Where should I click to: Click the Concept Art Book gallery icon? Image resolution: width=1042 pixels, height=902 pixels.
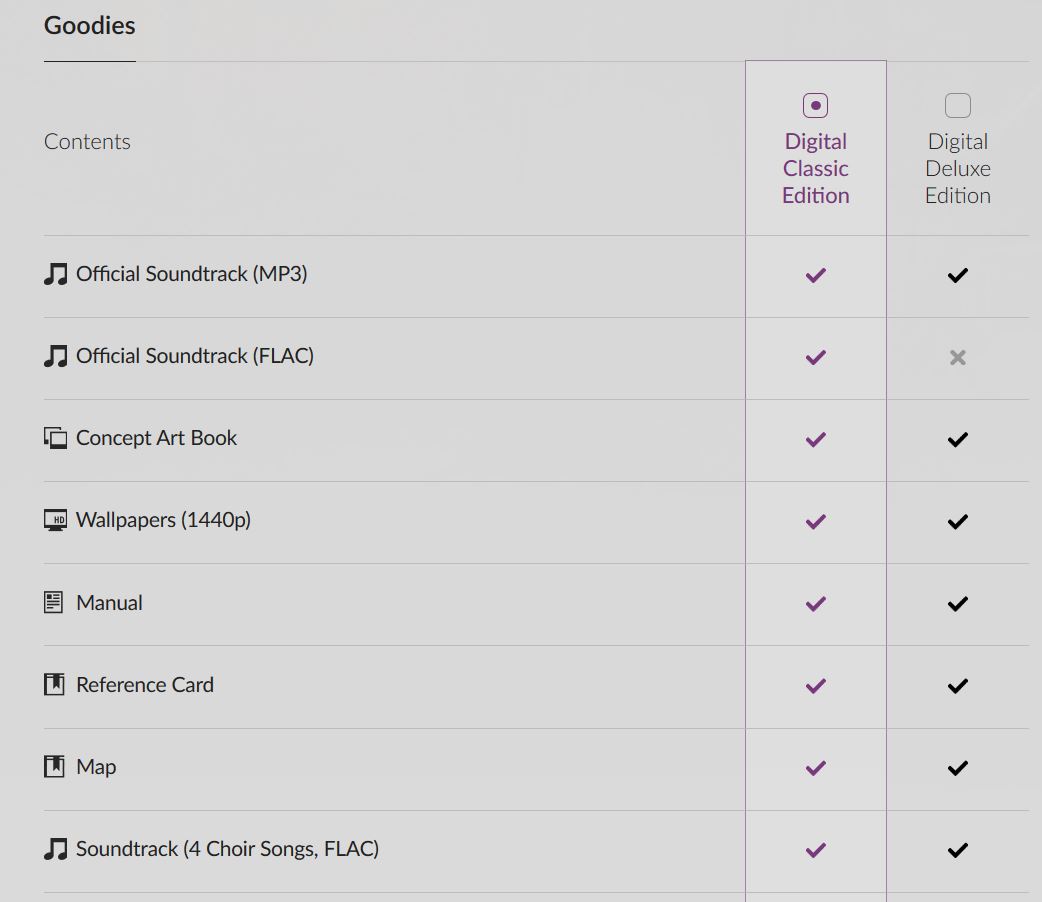pyautogui.click(x=56, y=438)
